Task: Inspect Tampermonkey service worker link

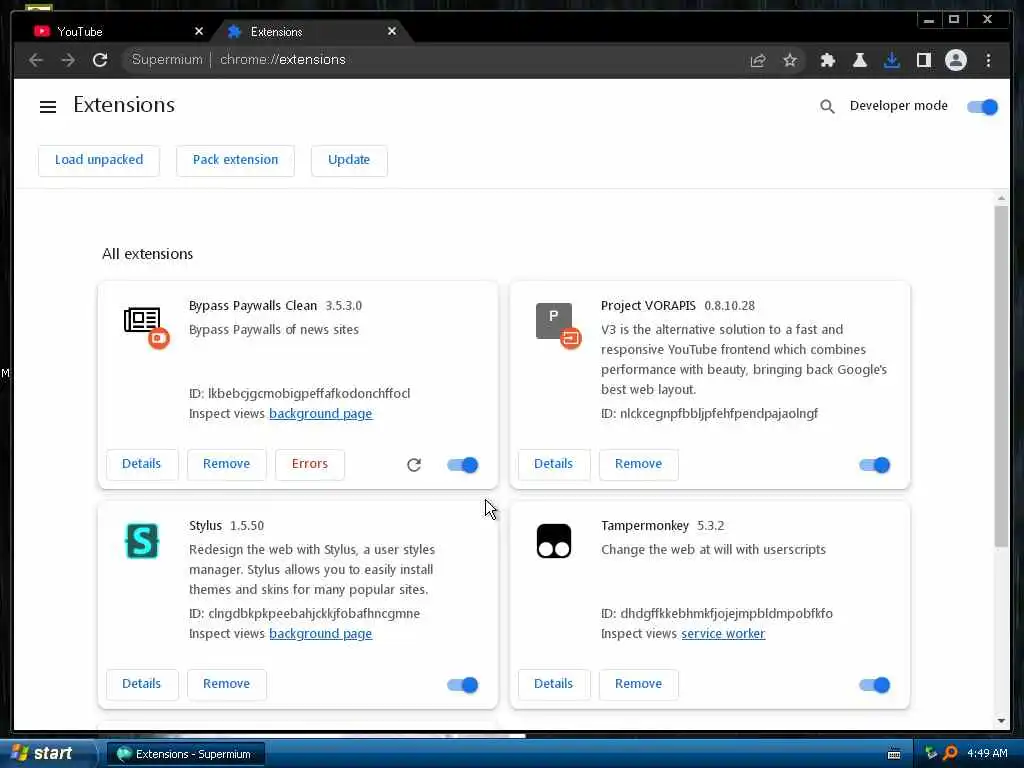Action: click(x=723, y=634)
